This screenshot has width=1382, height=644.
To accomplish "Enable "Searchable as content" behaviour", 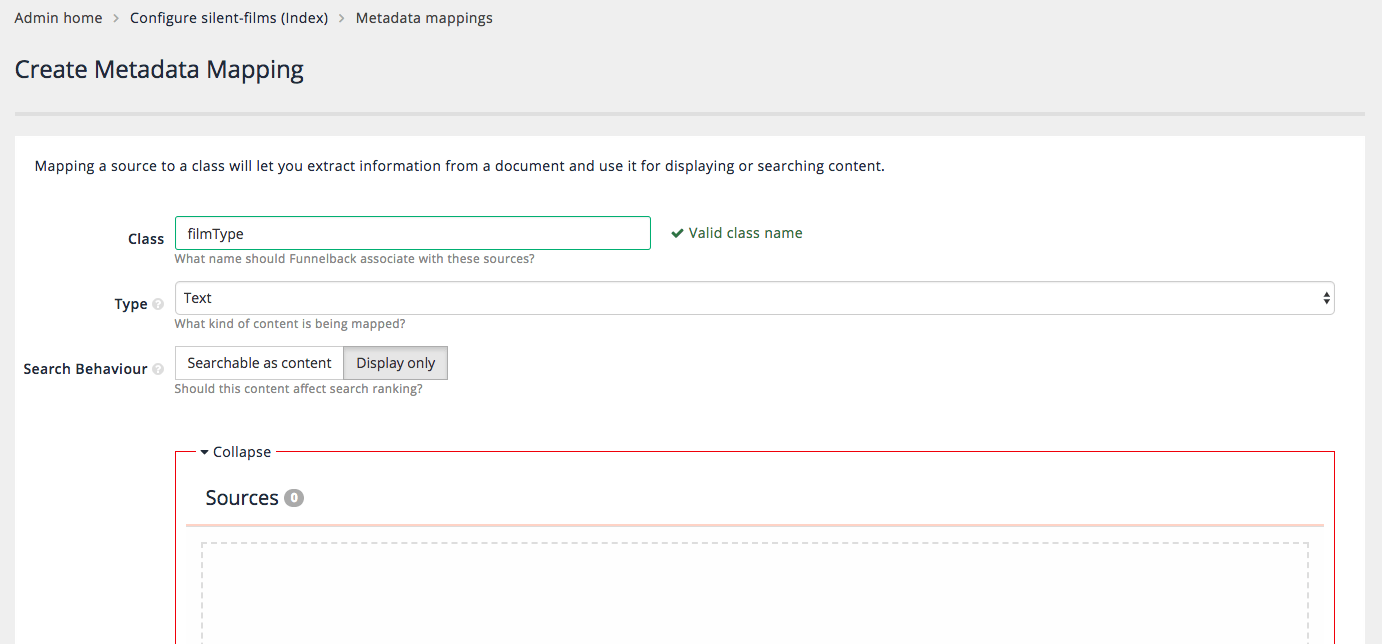I will click(x=258, y=363).
